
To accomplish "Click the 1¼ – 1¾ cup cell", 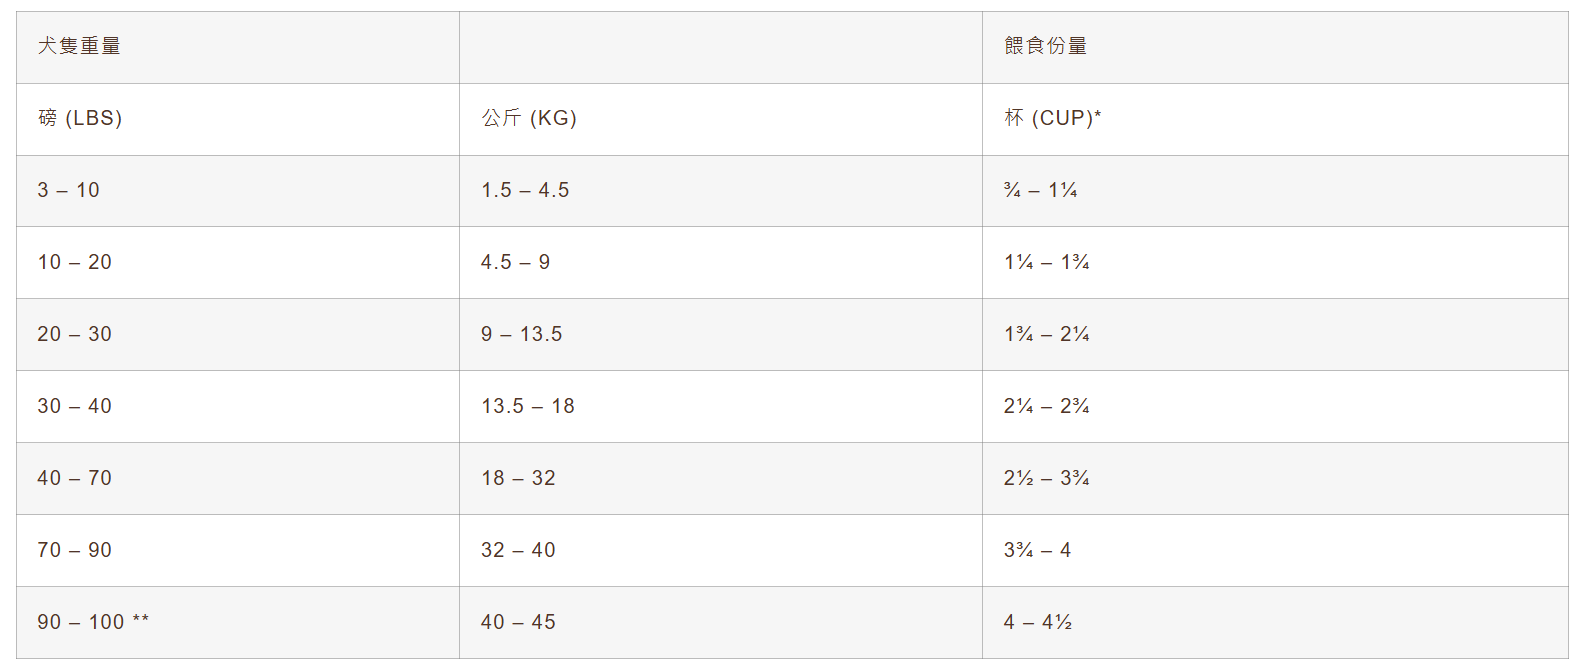I will click(x=1046, y=262).
